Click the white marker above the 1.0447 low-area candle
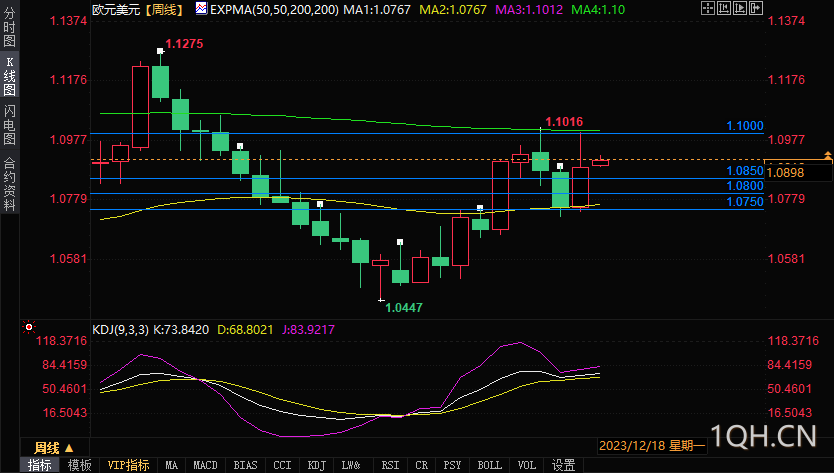 400,242
